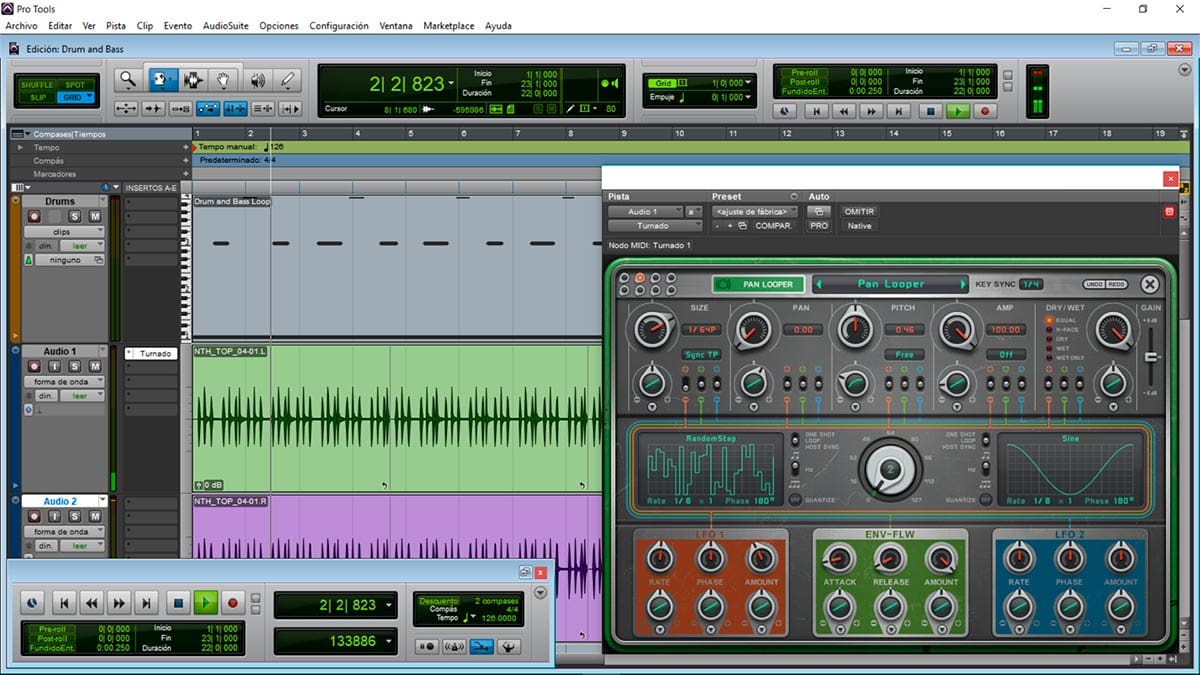Open the Pista menu
Image resolution: width=1200 pixels, height=675 pixels.
pos(116,26)
